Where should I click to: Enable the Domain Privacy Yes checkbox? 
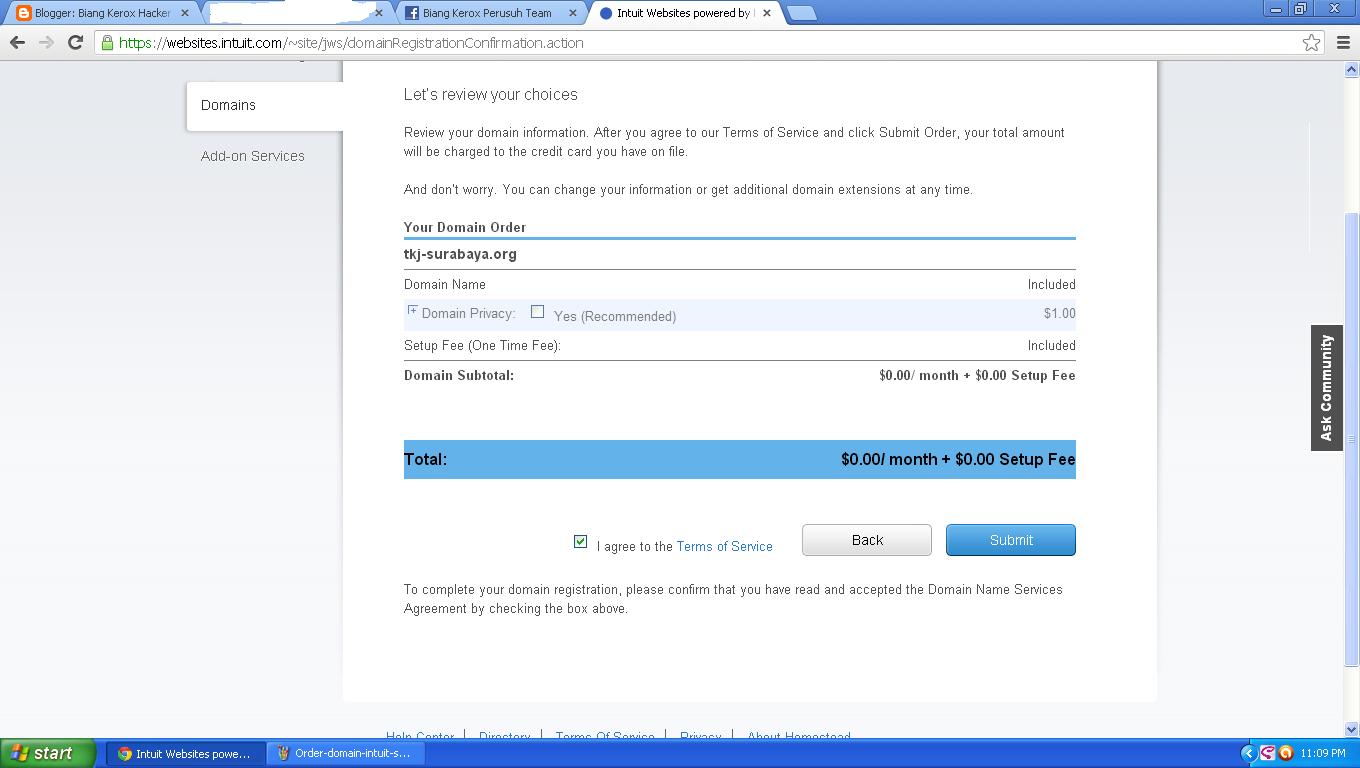tap(537, 312)
